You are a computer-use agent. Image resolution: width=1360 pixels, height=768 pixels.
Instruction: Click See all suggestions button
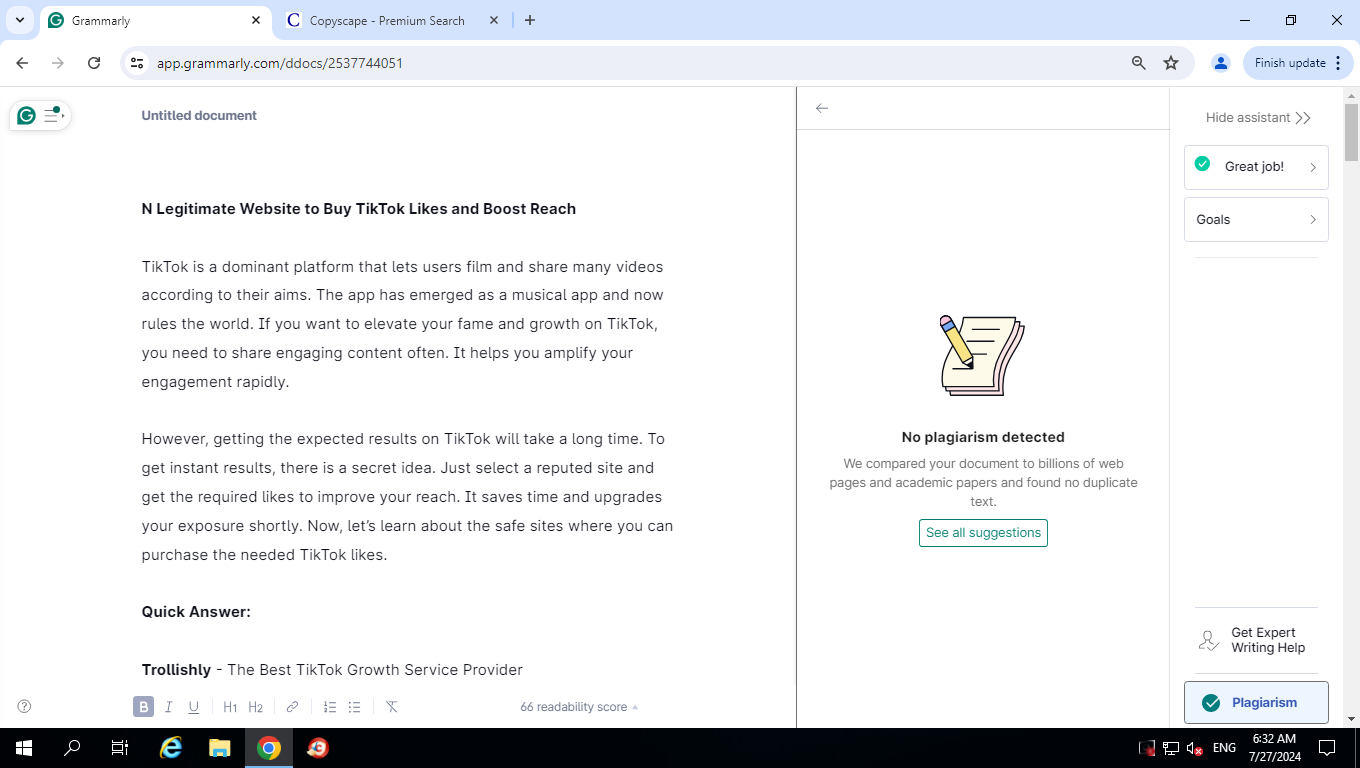983,533
